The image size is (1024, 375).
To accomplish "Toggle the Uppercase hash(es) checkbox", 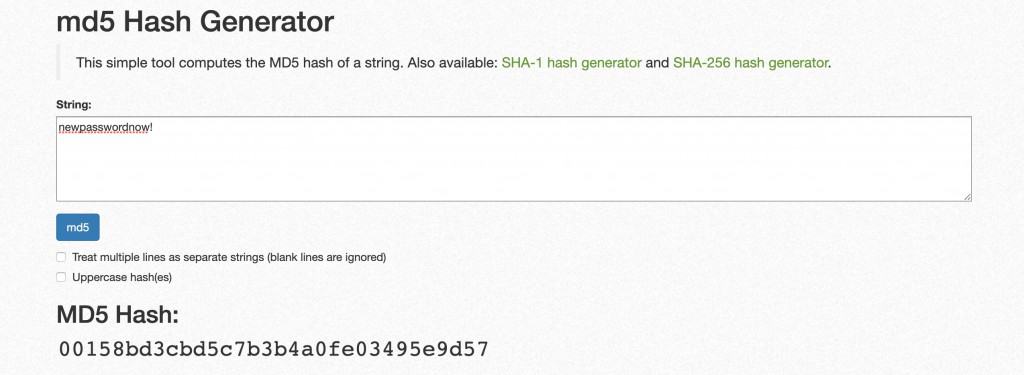I will pyautogui.click(x=61, y=277).
